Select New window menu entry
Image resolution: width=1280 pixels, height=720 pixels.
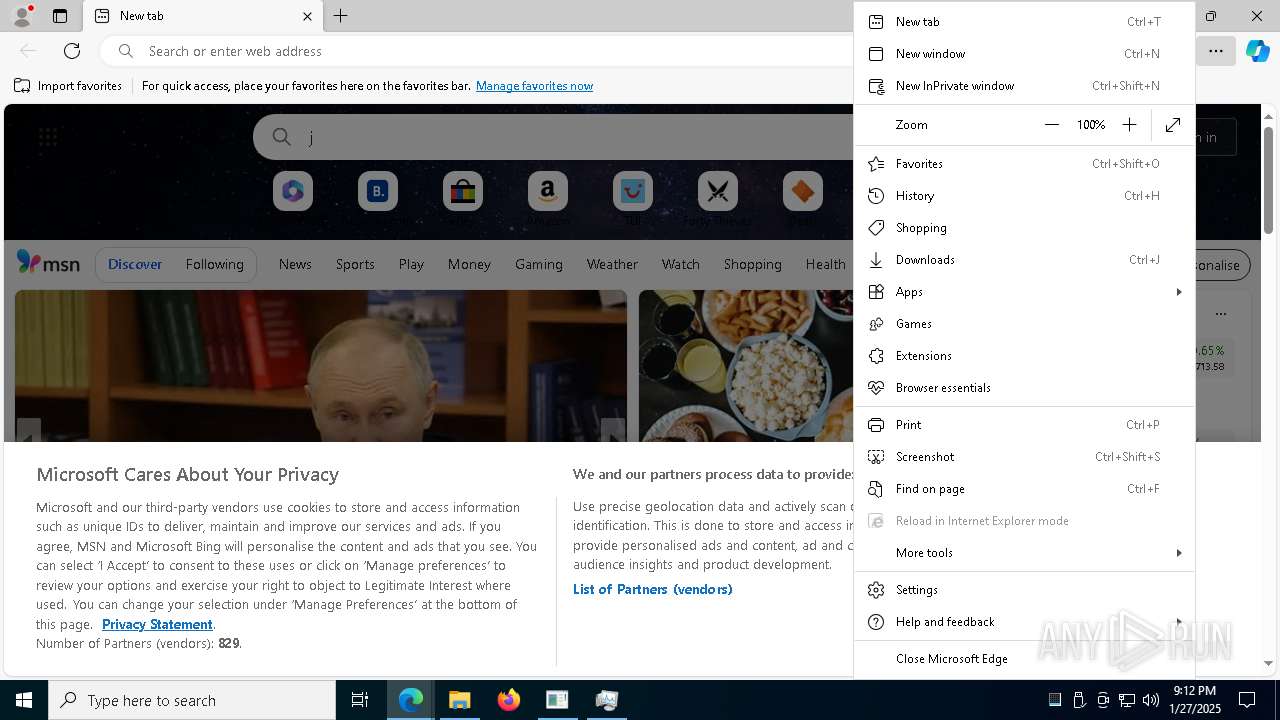click(x=1025, y=54)
